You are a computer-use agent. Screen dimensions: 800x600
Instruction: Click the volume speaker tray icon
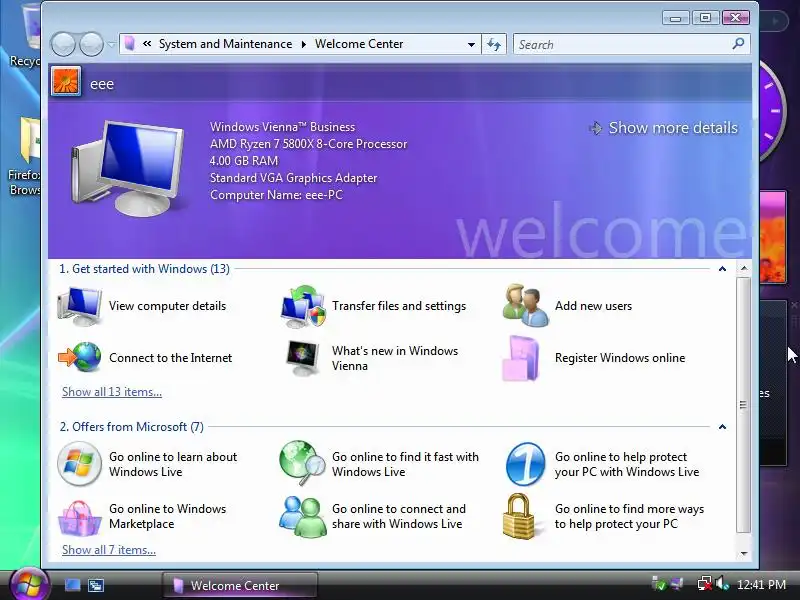722,583
